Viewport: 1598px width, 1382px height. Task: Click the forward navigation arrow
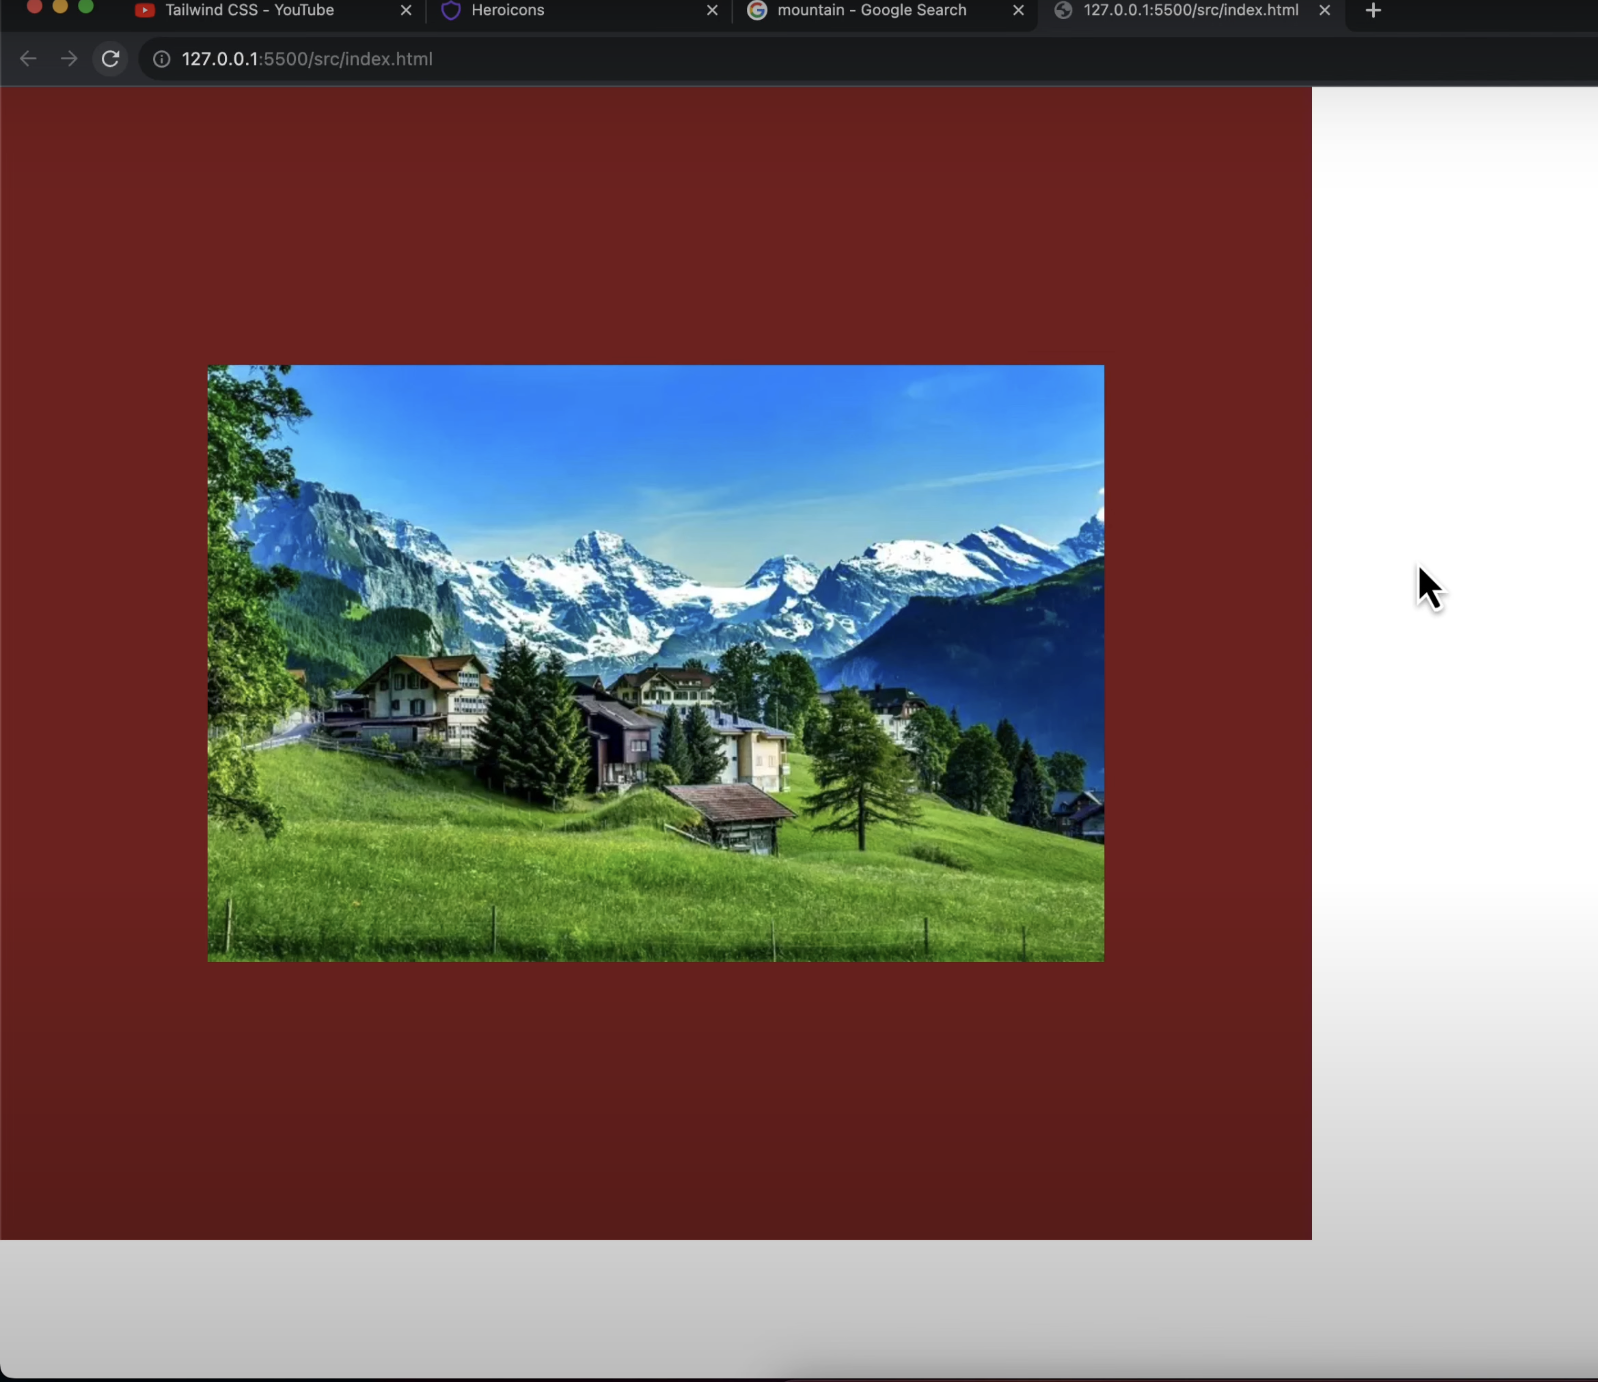pos(68,59)
